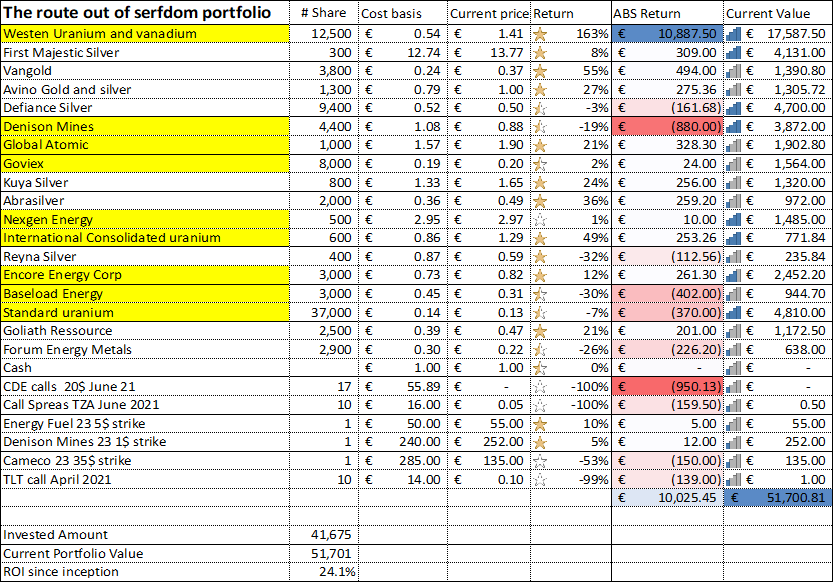Click the bar-level icon in Avino Gold and silver row

733,90
